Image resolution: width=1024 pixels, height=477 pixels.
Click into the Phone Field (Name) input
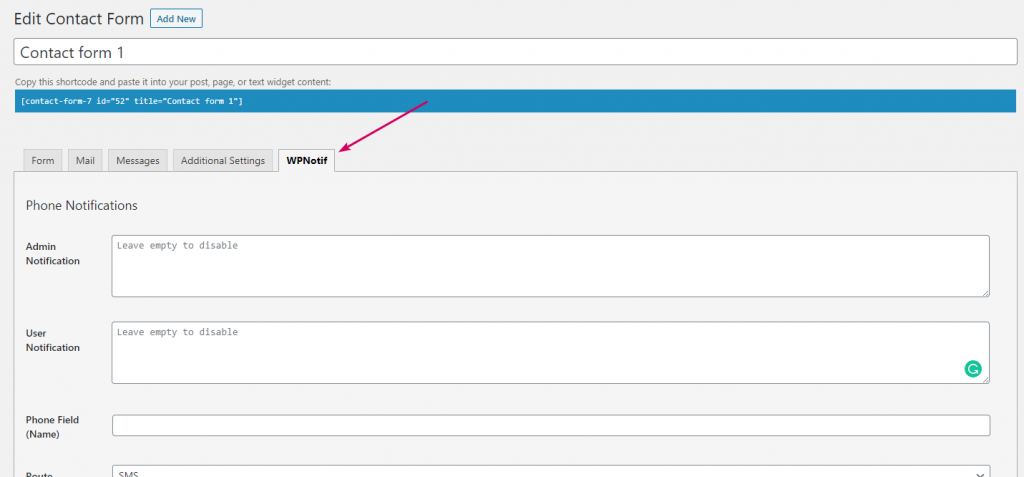[x=550, y=426]
